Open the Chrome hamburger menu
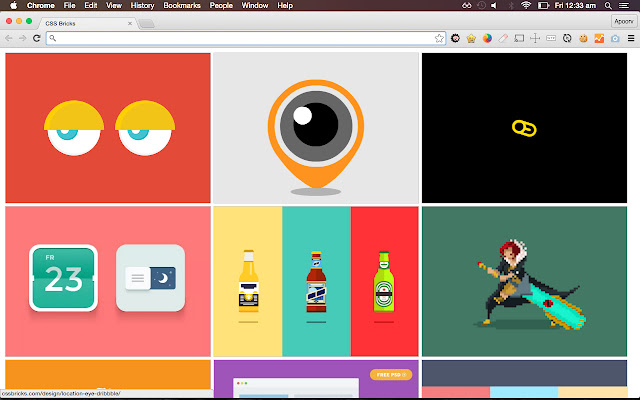640x400 pixels. 630,38
